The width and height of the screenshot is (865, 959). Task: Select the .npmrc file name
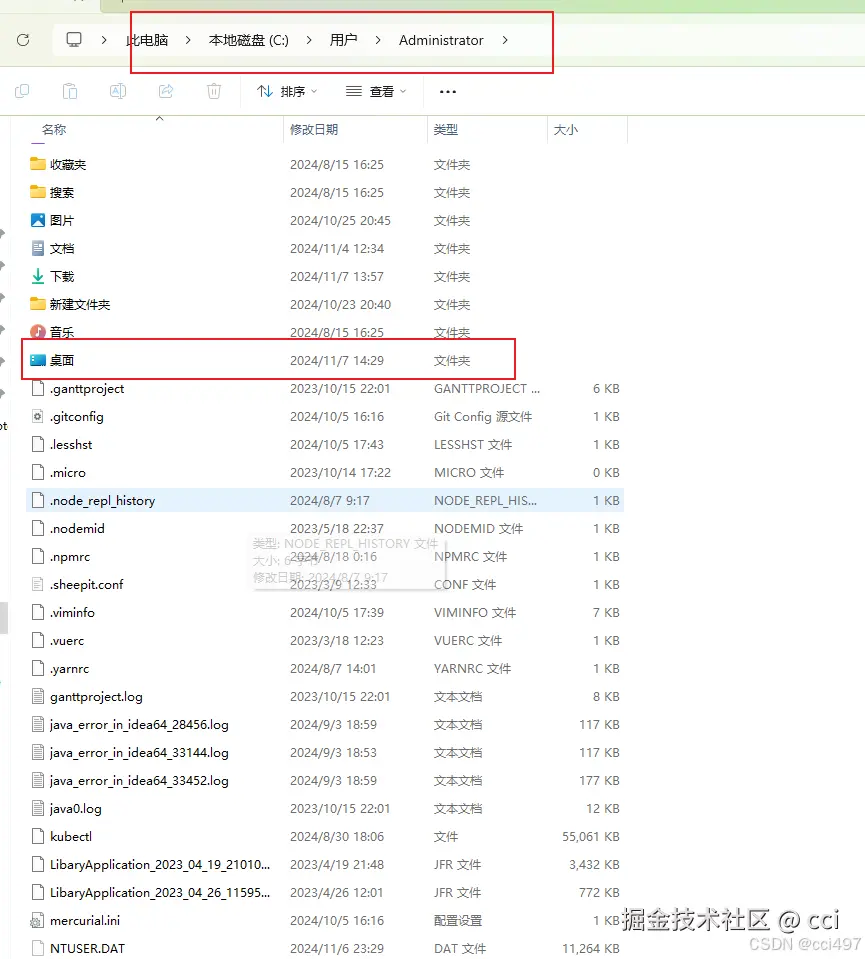click(70, 557)
